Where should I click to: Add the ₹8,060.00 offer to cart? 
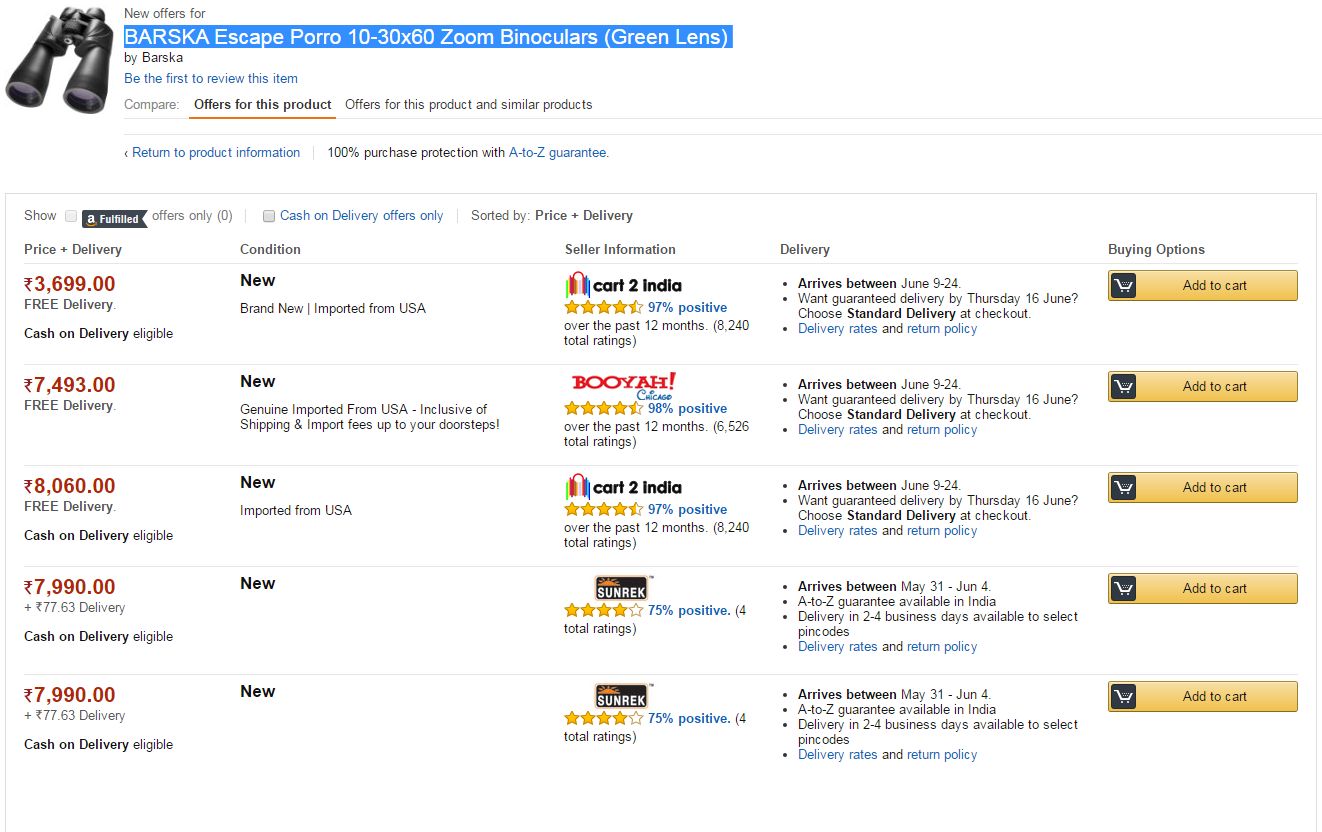point(1202,487)
